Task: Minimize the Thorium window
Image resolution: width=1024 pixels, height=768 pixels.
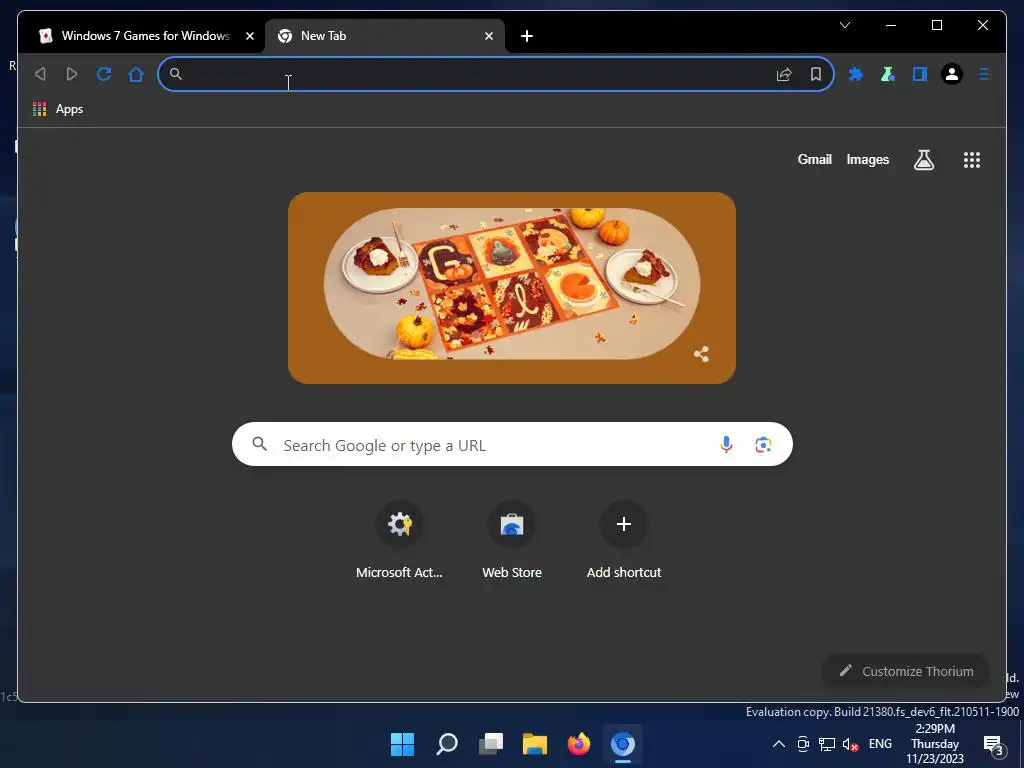Action: tap(891, 25)
